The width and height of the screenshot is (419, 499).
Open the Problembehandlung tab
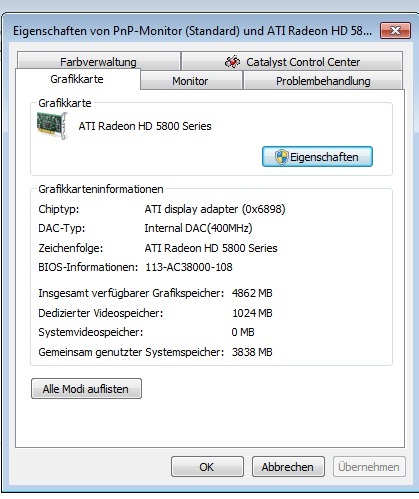(x=323, y=81)
